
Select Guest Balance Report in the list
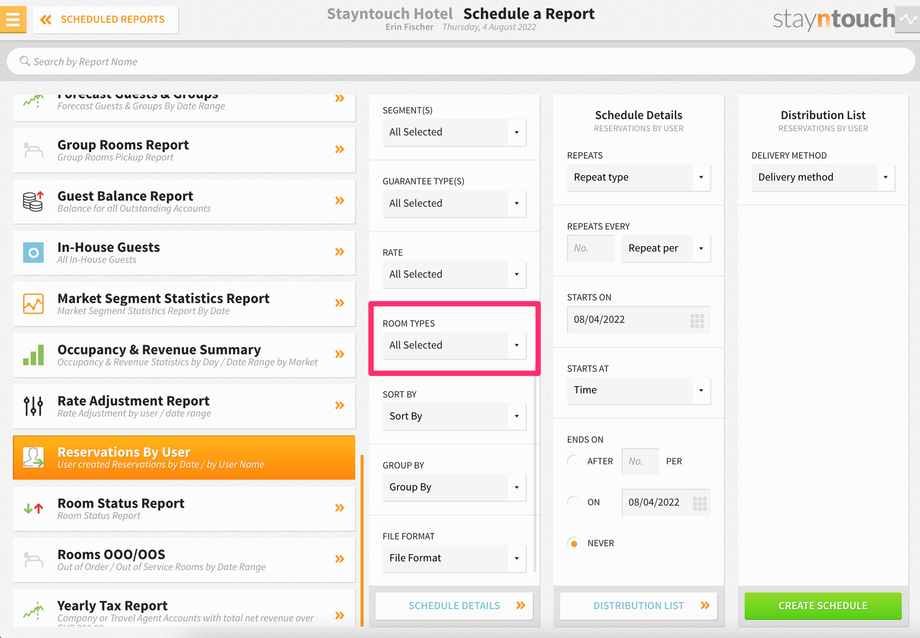click(x=184, y=201)
